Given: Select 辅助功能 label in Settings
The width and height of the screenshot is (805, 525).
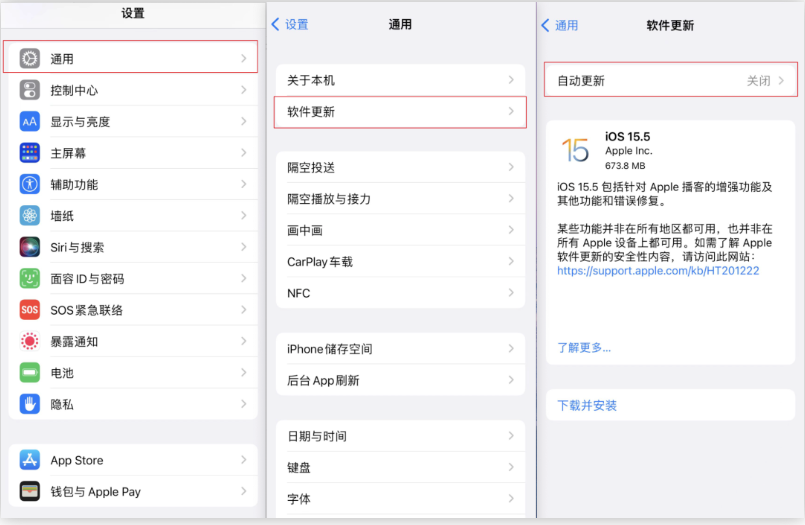Looking at the screenshot, I should click(74, 185).
